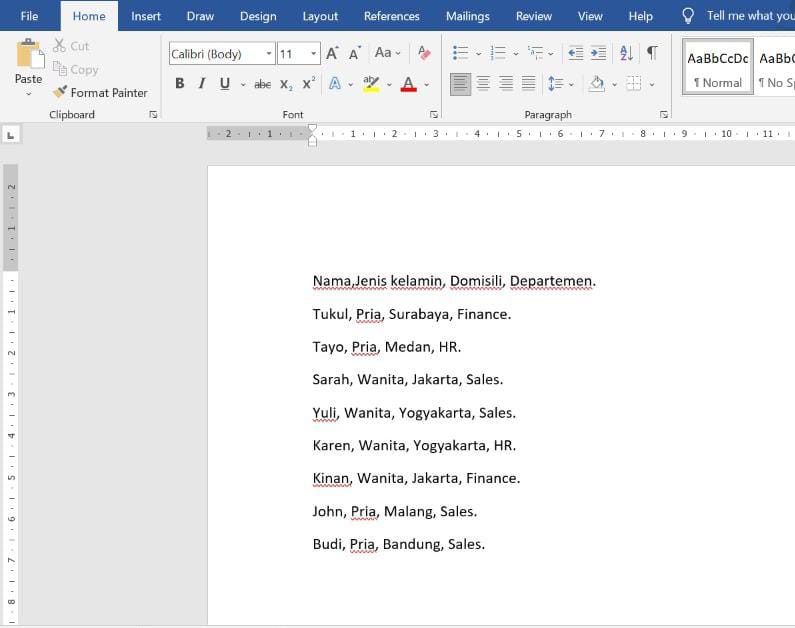Image resolution: width=795 pixels, height=628 pixels.
Task: Click the Paste clipboard icon
Action: [29, 53]
